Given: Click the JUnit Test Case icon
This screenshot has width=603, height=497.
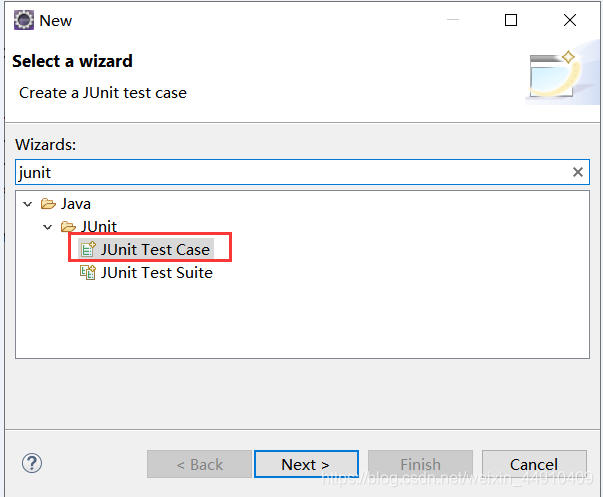Looking at the screenshot, I should click(x=88, y=249).
